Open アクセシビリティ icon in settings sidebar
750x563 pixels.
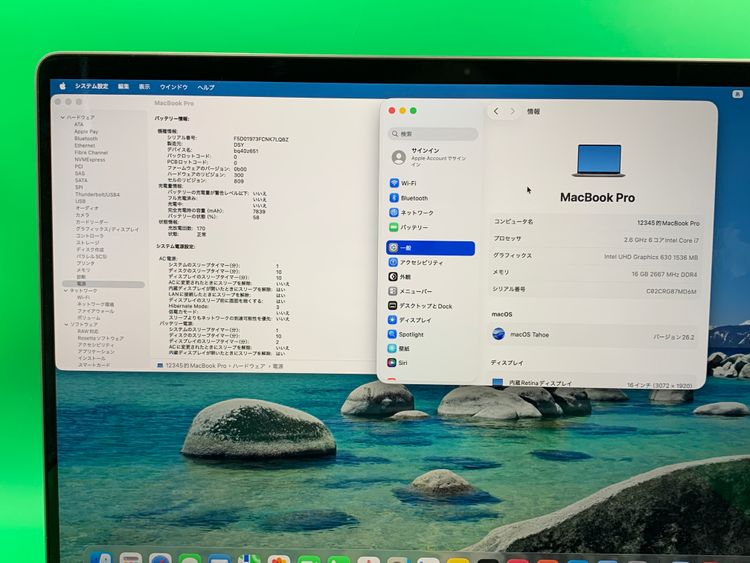coord(393,262)
